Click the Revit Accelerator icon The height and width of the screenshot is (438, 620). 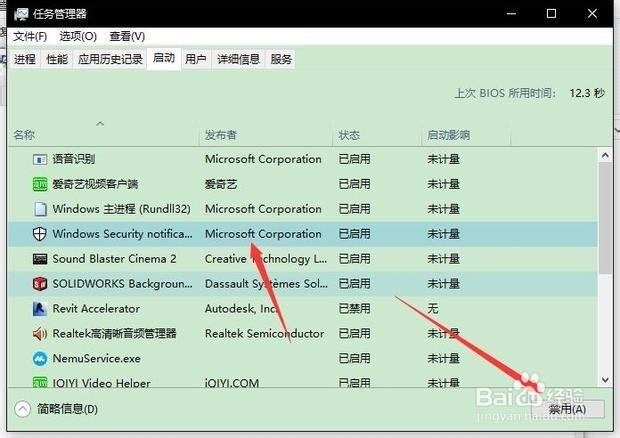40,309
